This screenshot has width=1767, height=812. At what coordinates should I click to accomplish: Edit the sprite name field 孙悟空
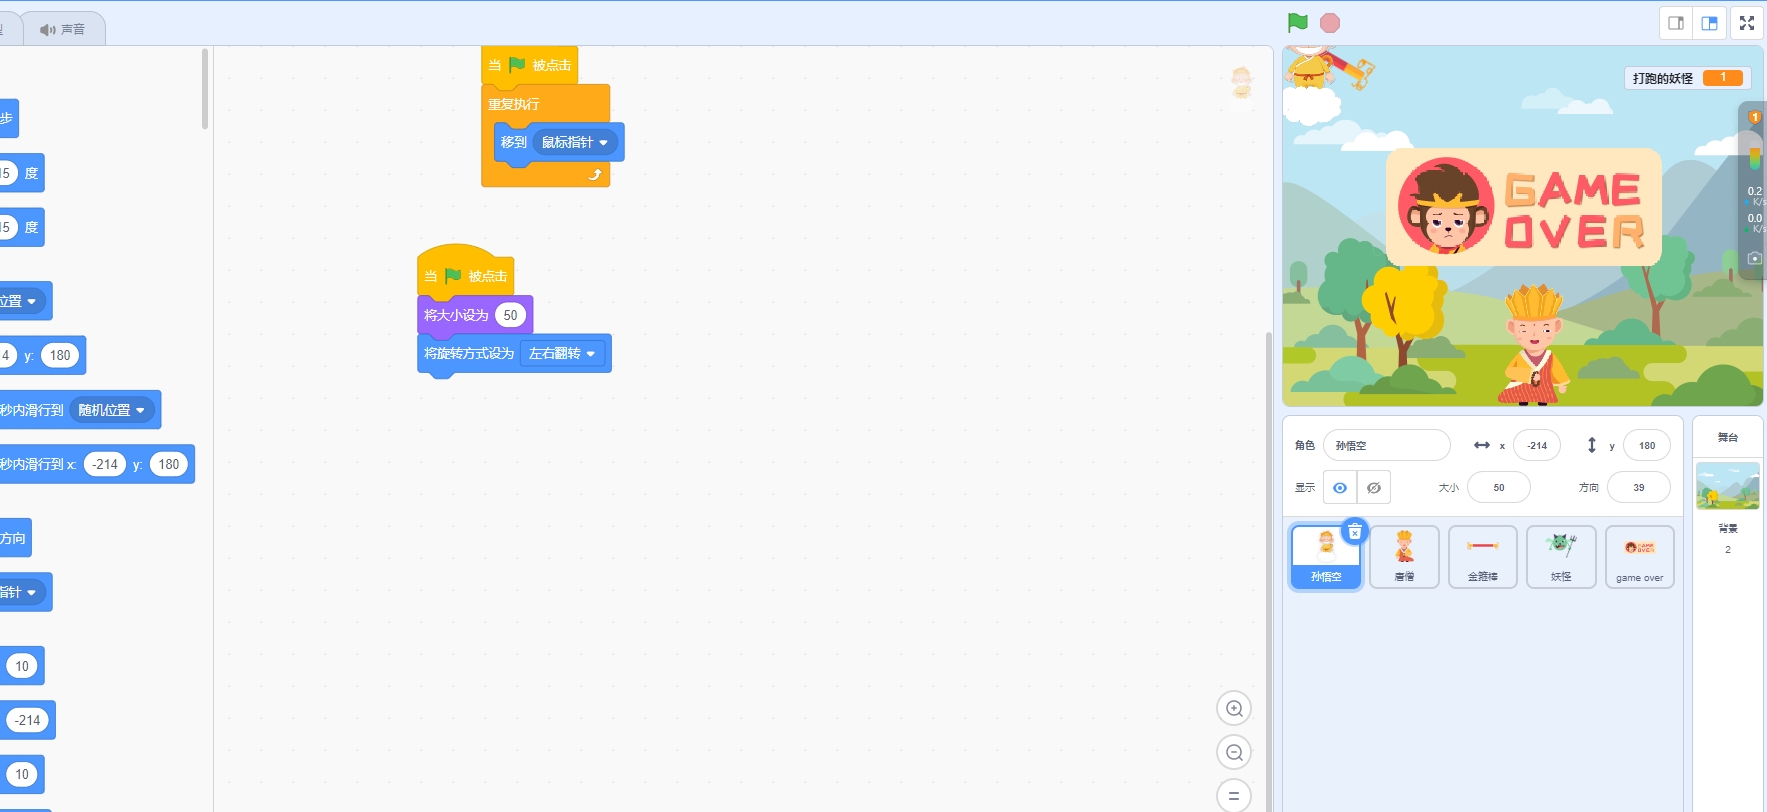[1387, 446]
